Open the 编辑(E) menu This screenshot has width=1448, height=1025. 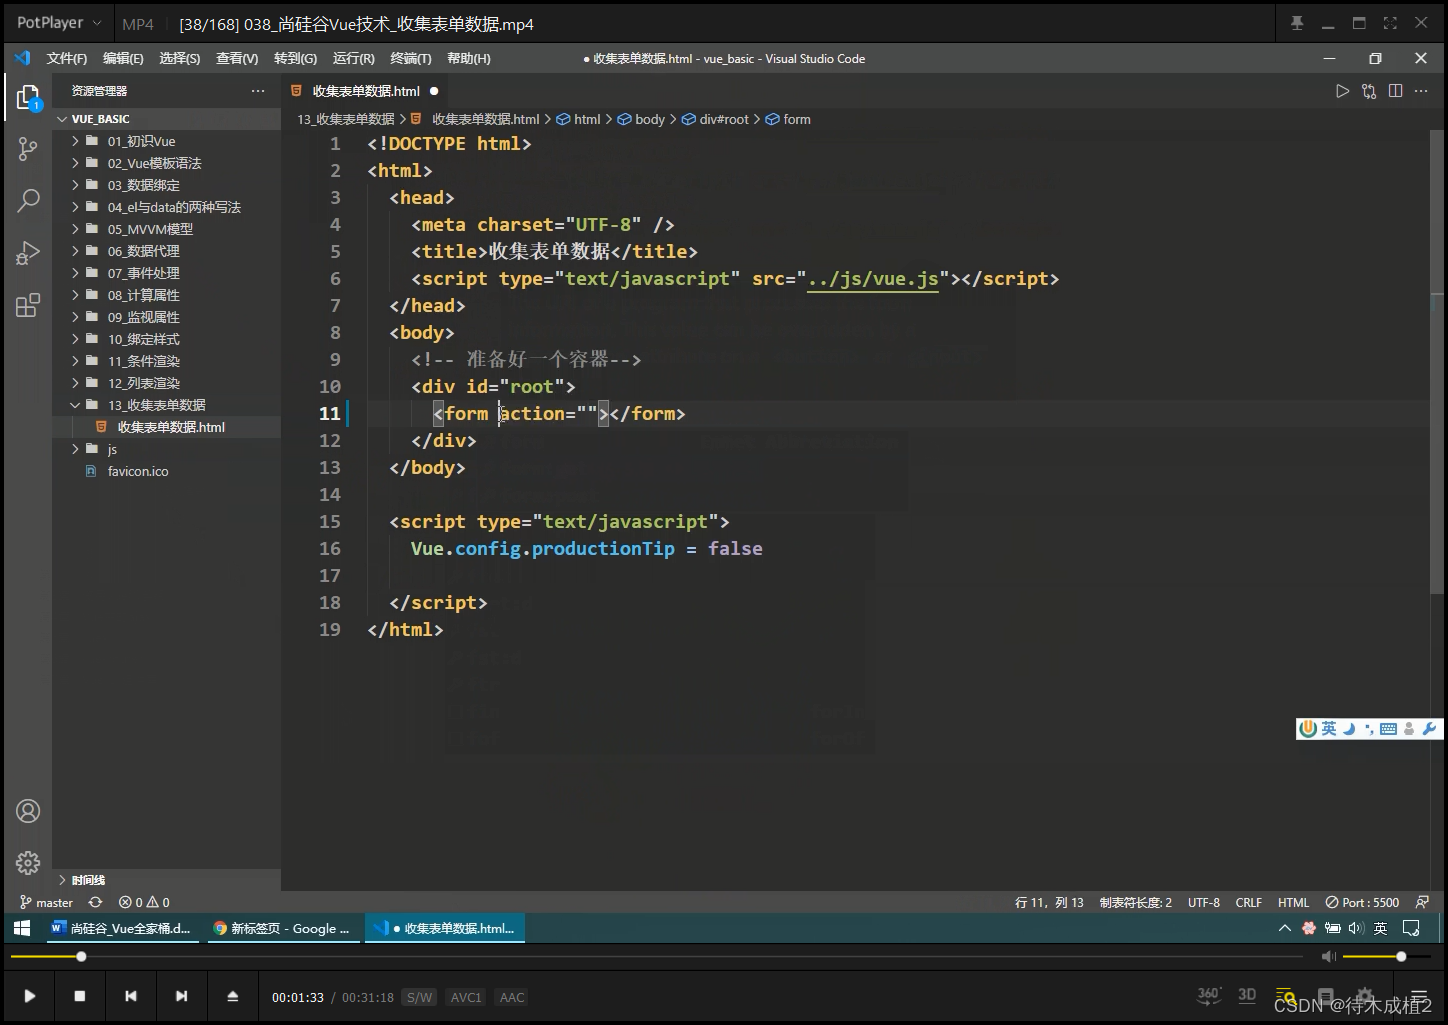pos(123,59)
